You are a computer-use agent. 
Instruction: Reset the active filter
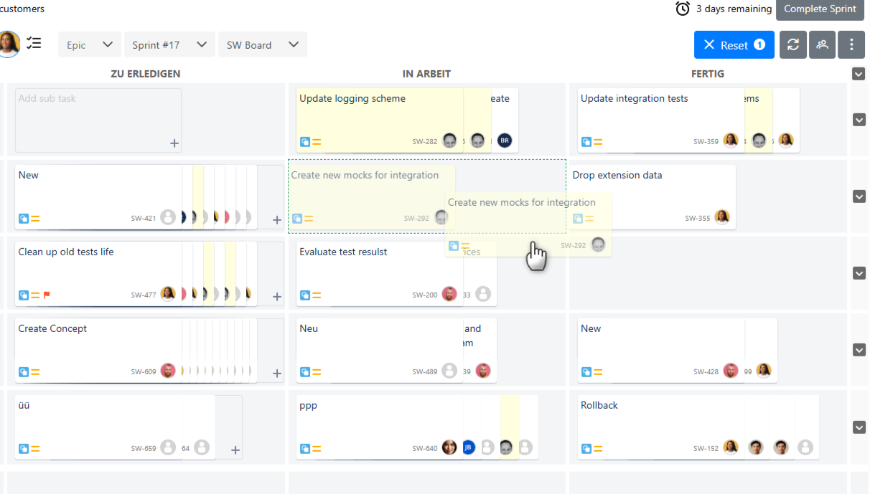point(734,45)
